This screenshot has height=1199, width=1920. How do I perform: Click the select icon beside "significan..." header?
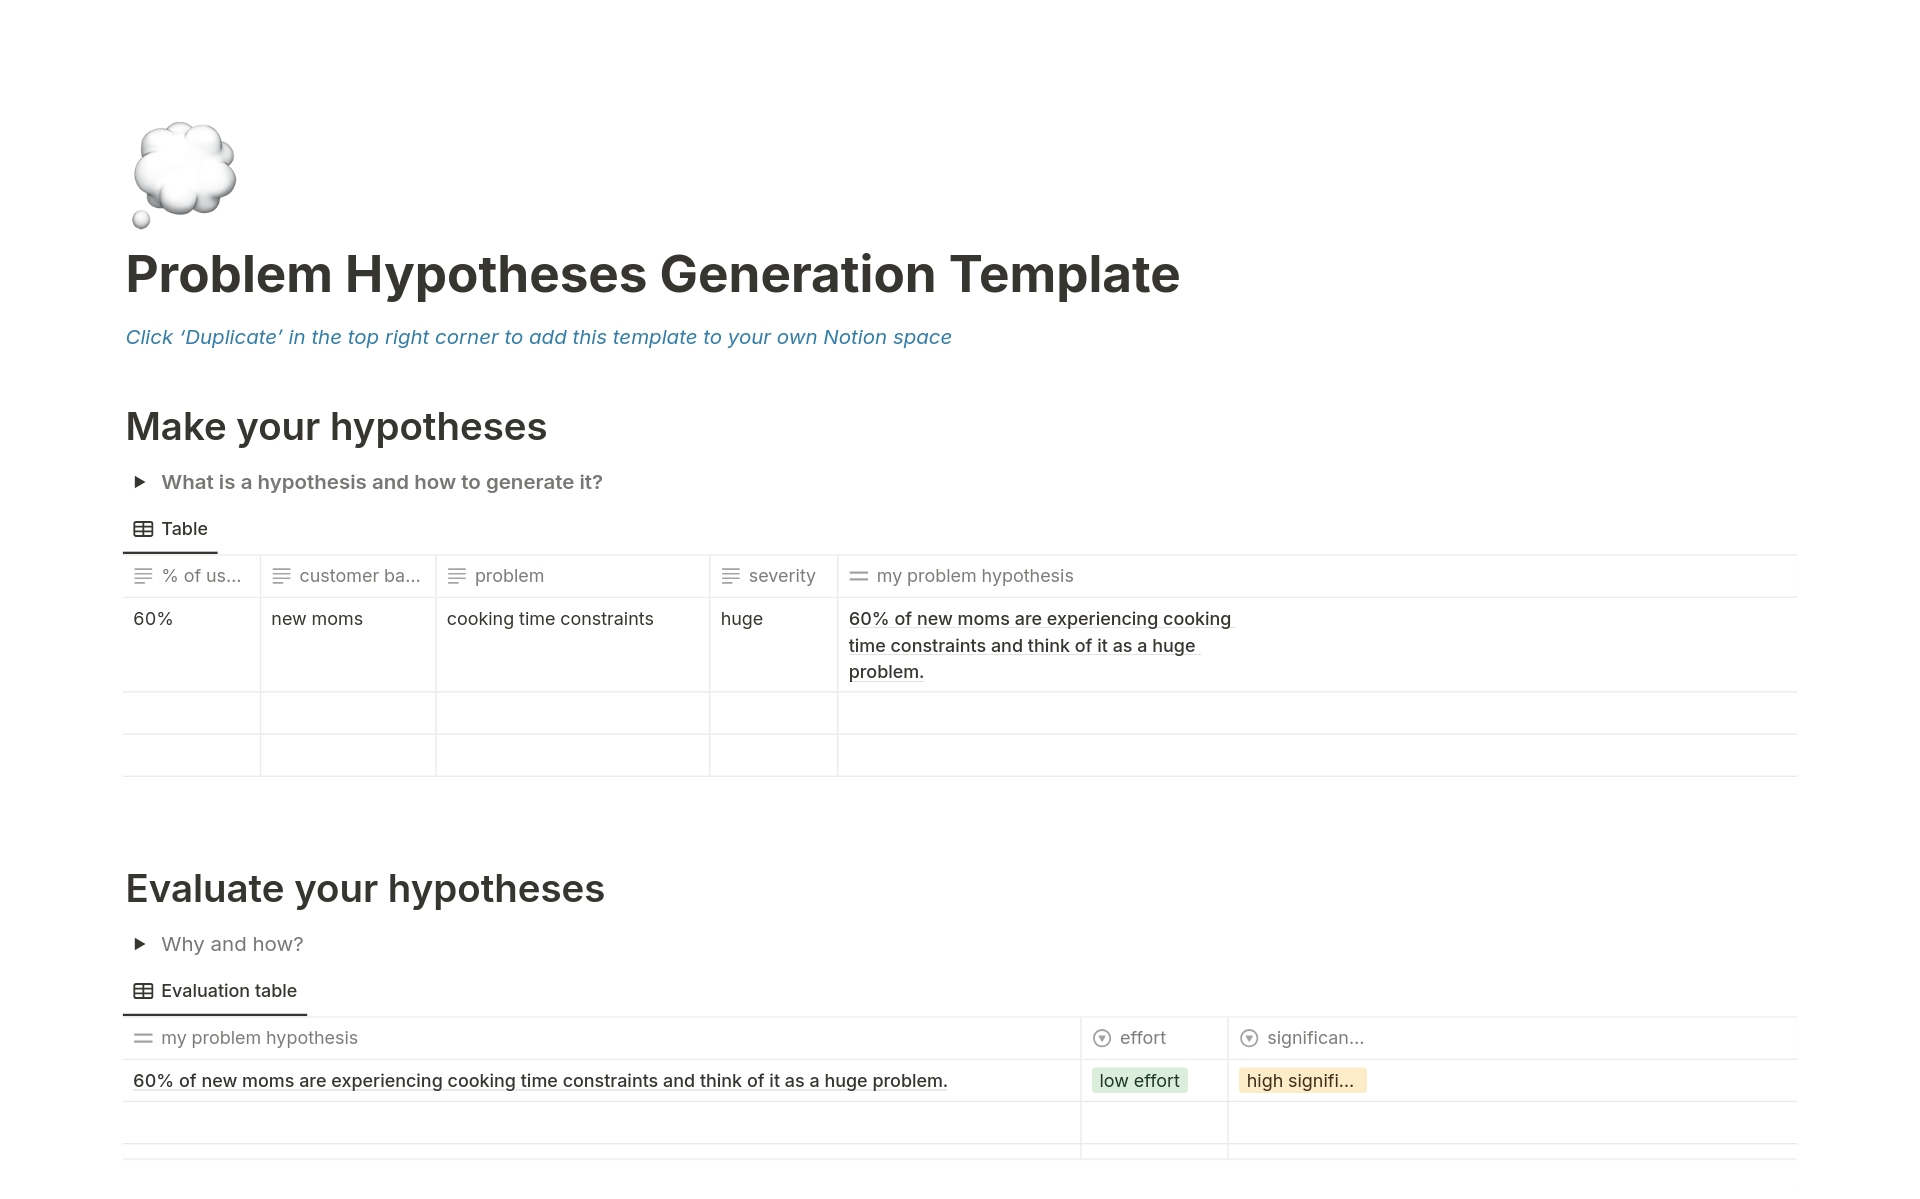(1251, 1038)
